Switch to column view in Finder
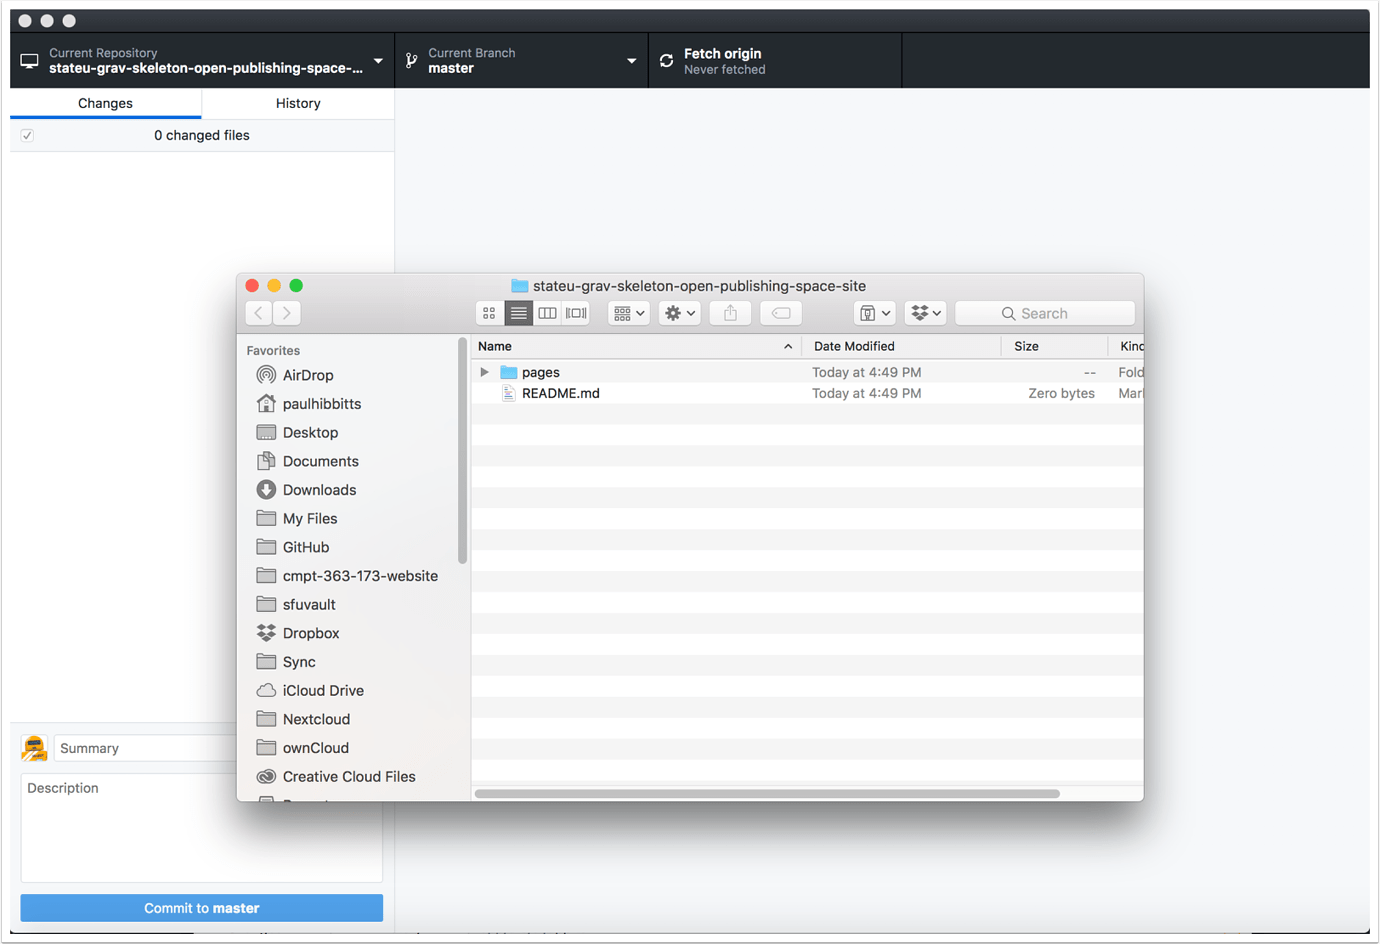The image size is (1380, 944). [547, 312]
